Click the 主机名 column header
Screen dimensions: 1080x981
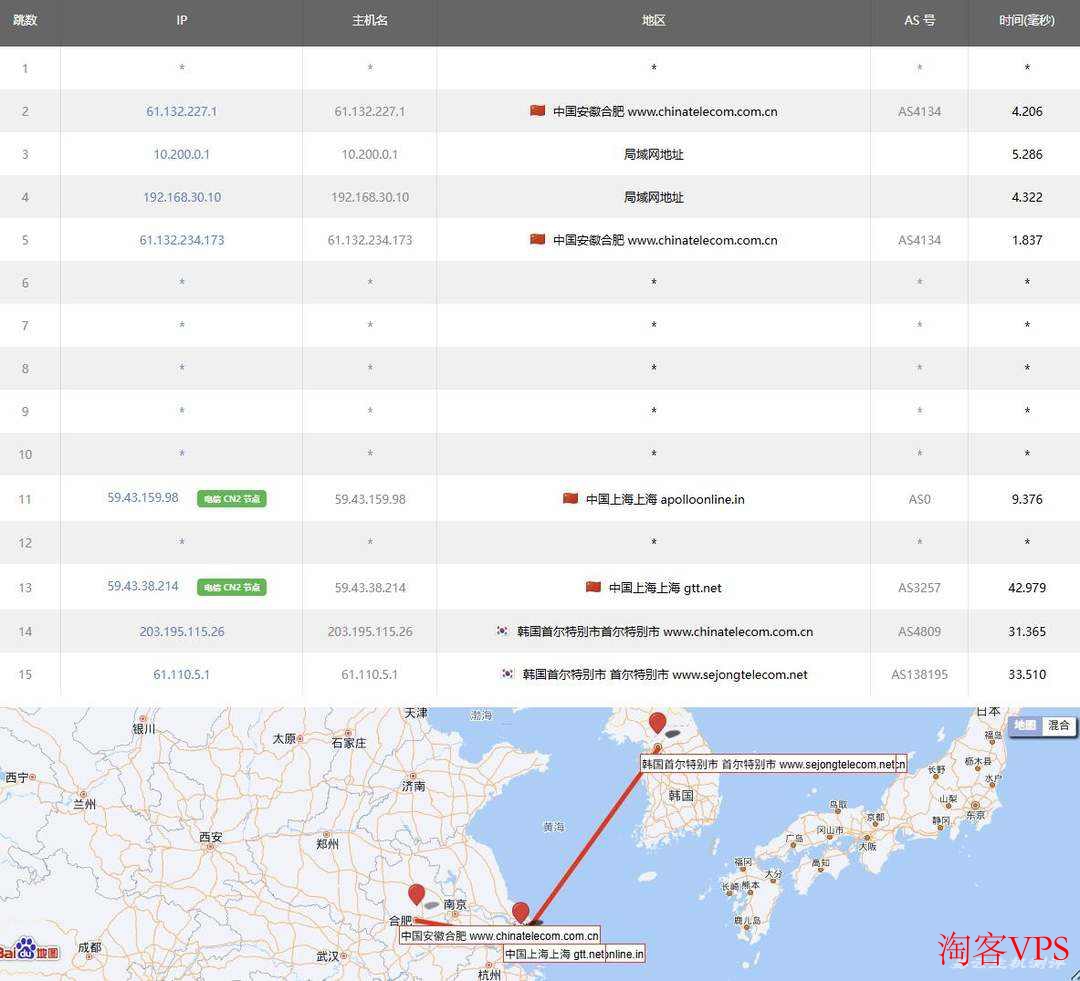(370, 21)
